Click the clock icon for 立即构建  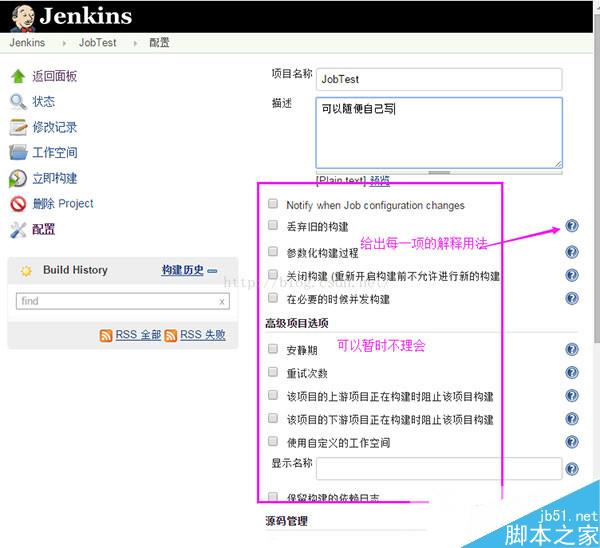click(18, 178)
